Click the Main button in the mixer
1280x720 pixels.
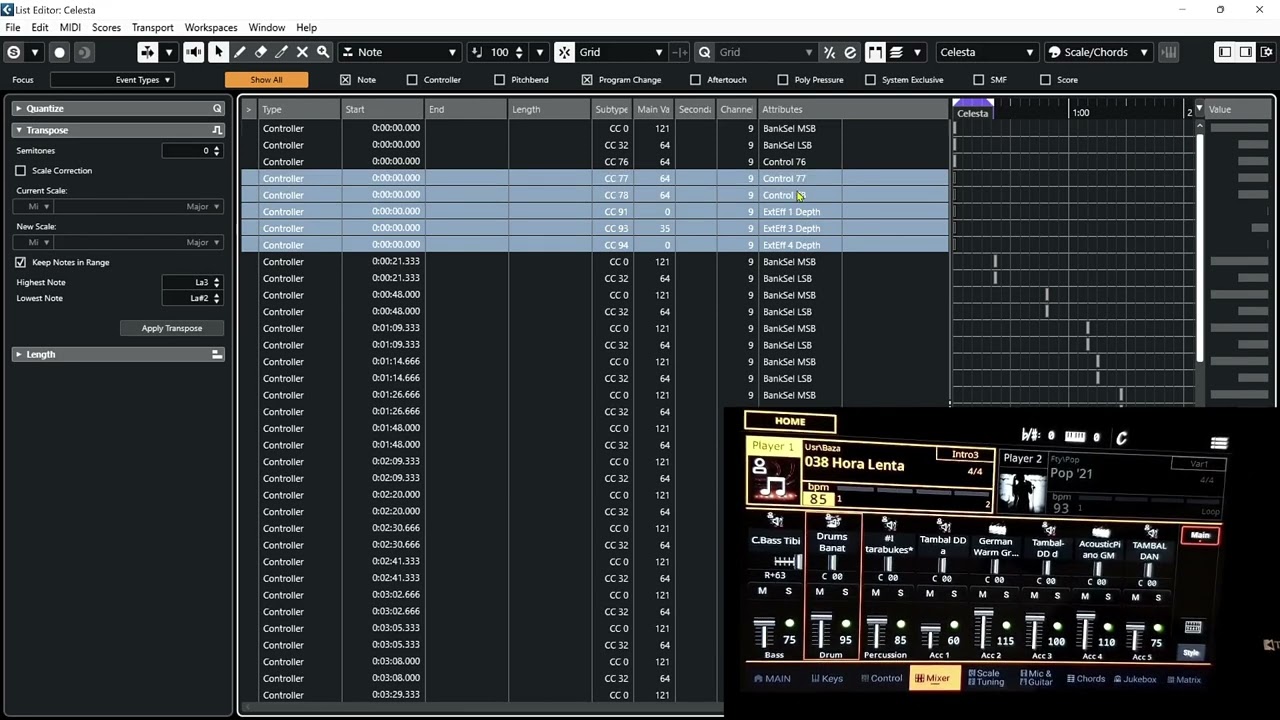1199,536
